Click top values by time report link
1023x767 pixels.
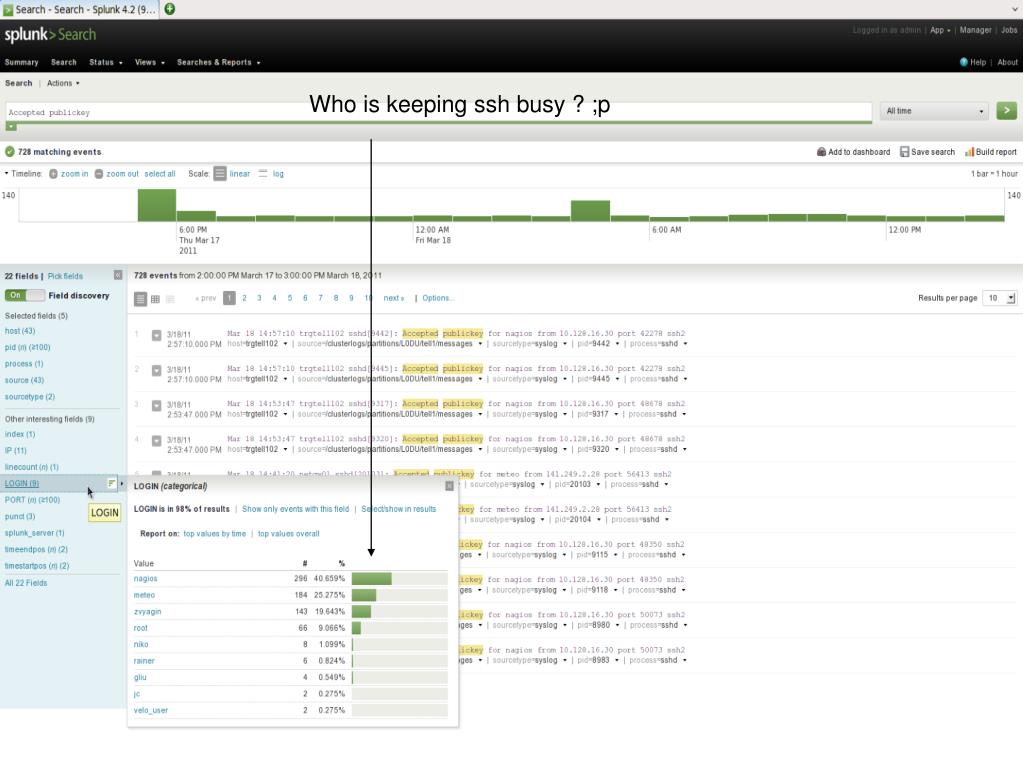pos(215,534)
